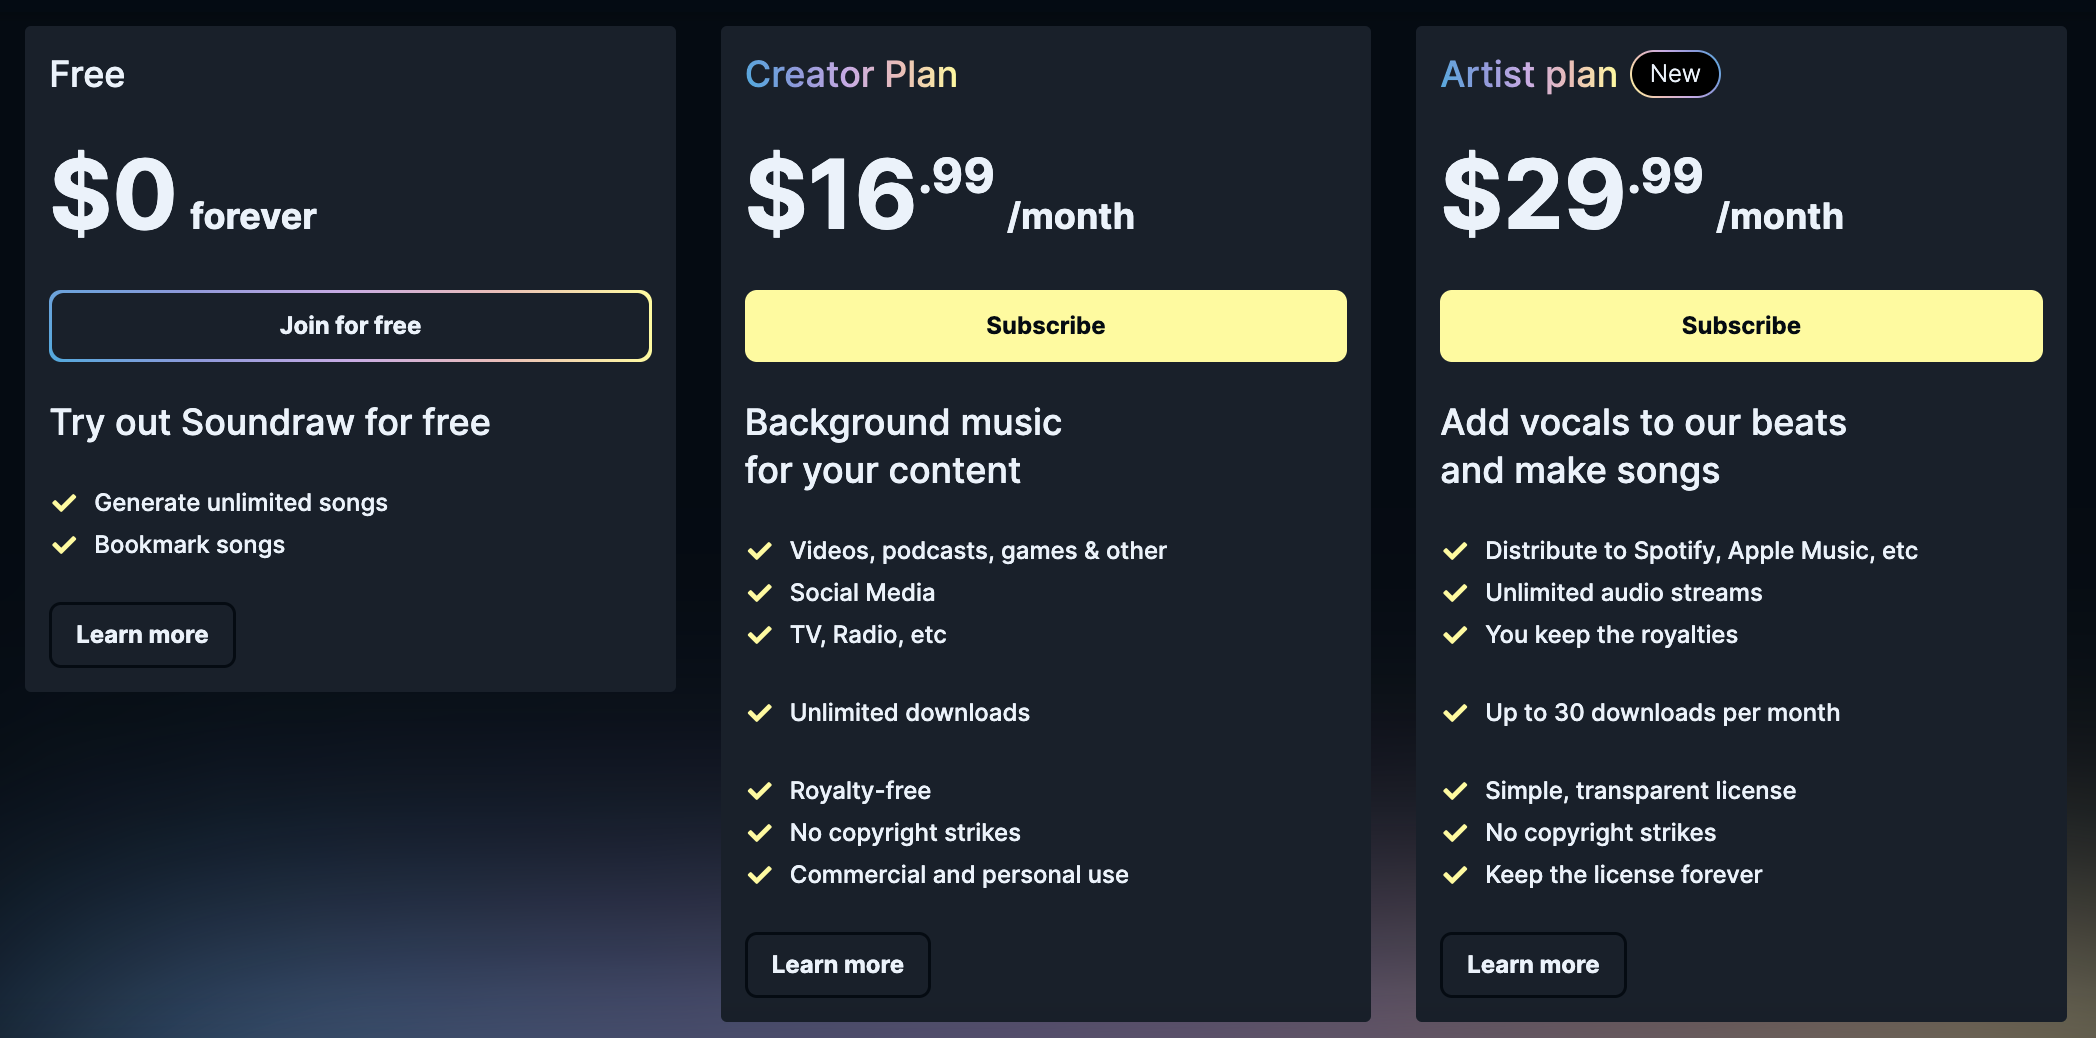Screen dimensions: 2096x1038
Task: Click the checkmark beside Commercial and personal use
Action: coord(761,874)
